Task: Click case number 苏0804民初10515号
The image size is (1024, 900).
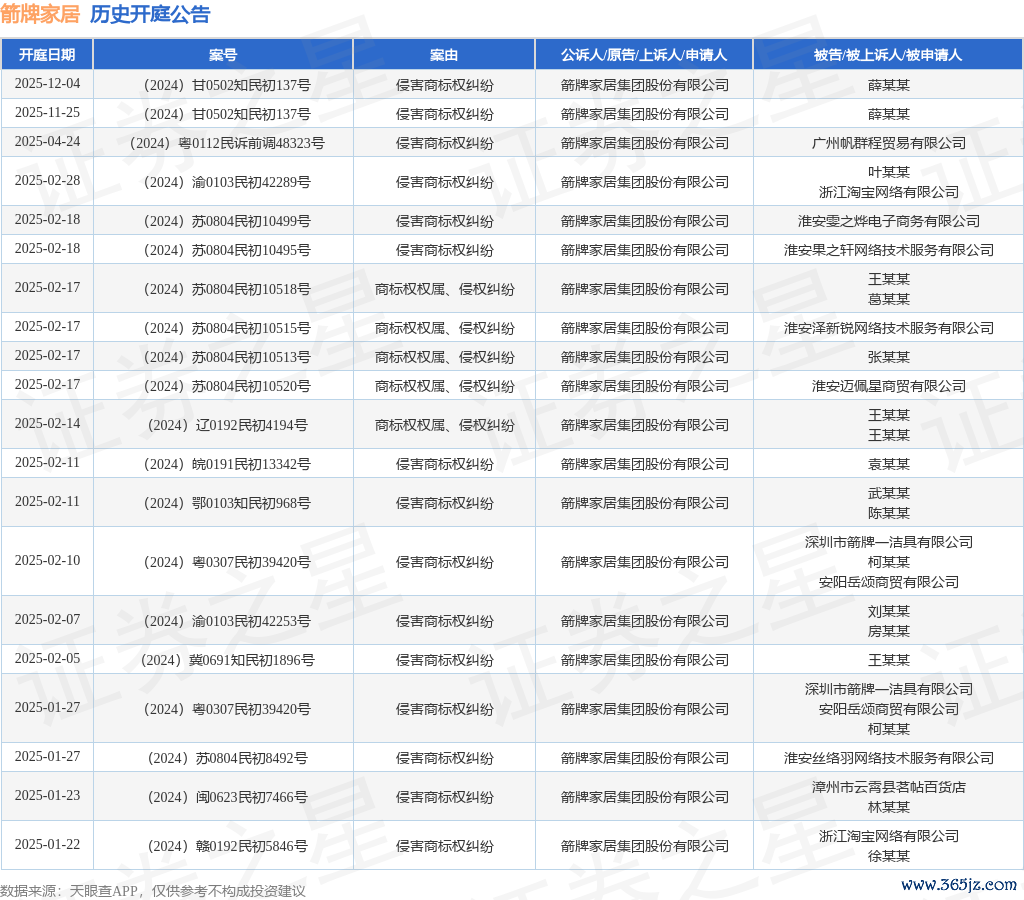Action: (227, 329)
